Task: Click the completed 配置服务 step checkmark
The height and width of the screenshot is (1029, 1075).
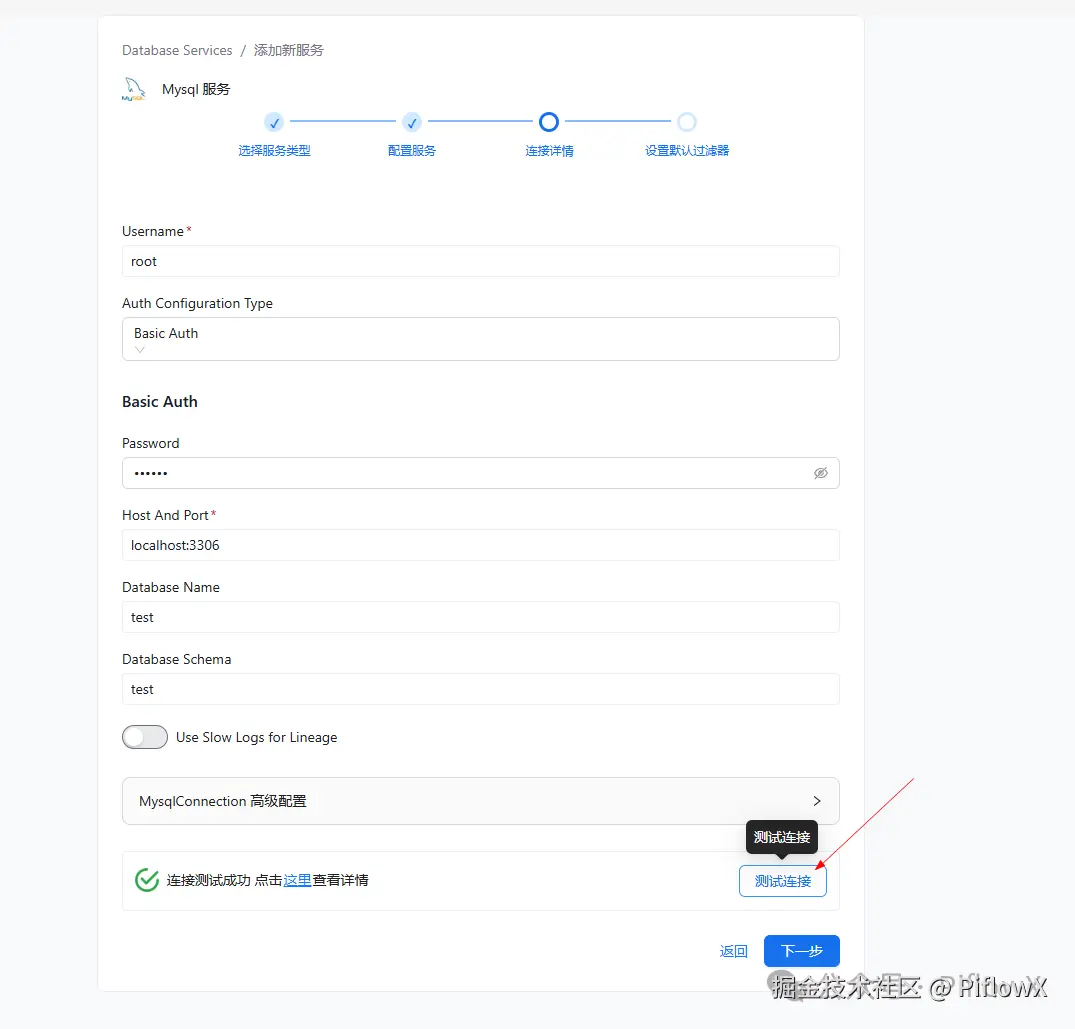Action: [x=411, y=123]
